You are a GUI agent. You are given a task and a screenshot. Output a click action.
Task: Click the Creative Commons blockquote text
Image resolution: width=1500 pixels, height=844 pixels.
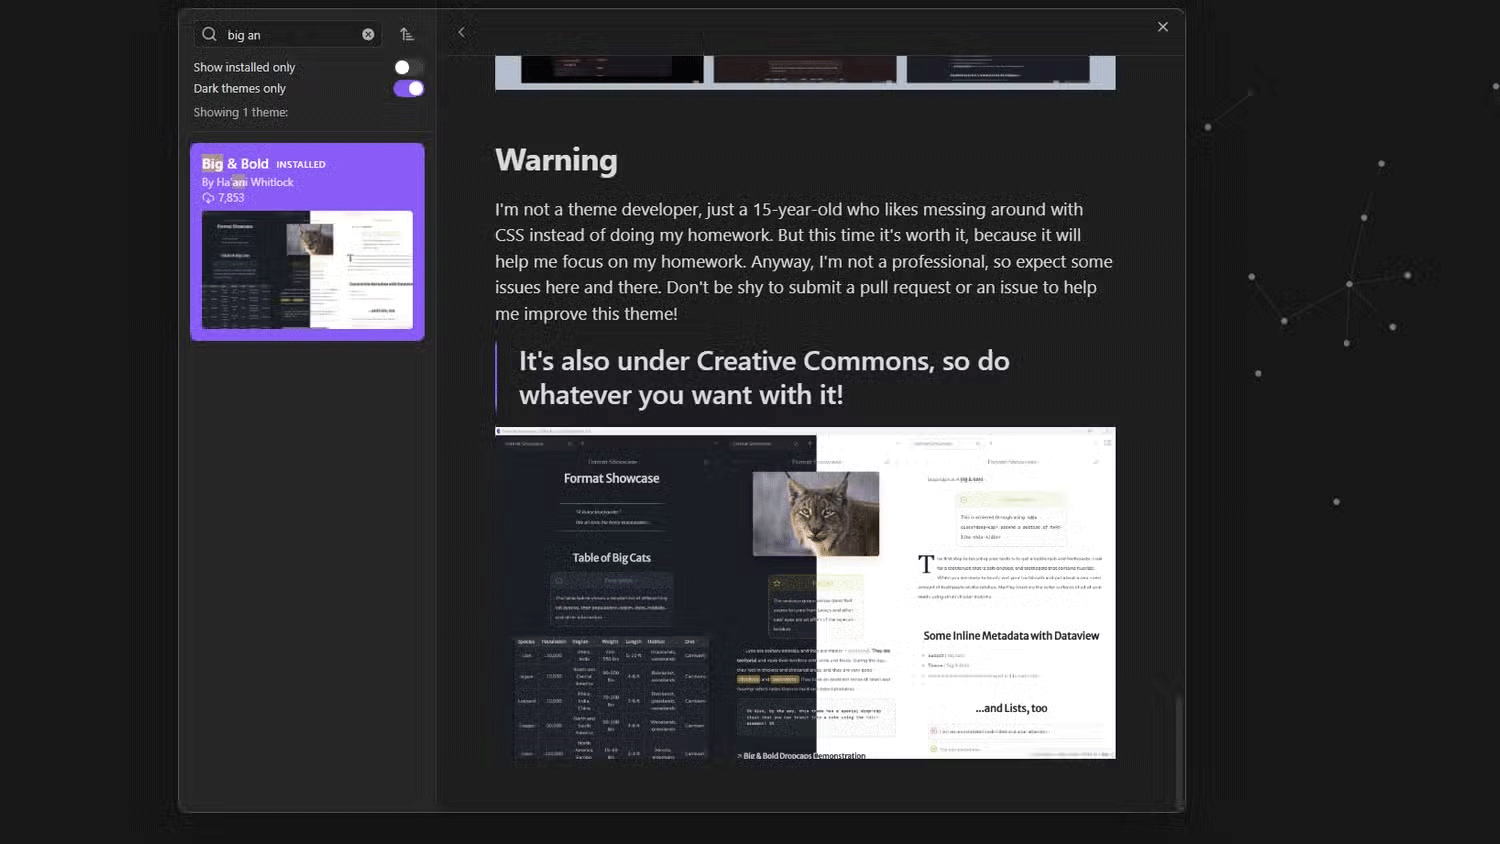point(763,378)
